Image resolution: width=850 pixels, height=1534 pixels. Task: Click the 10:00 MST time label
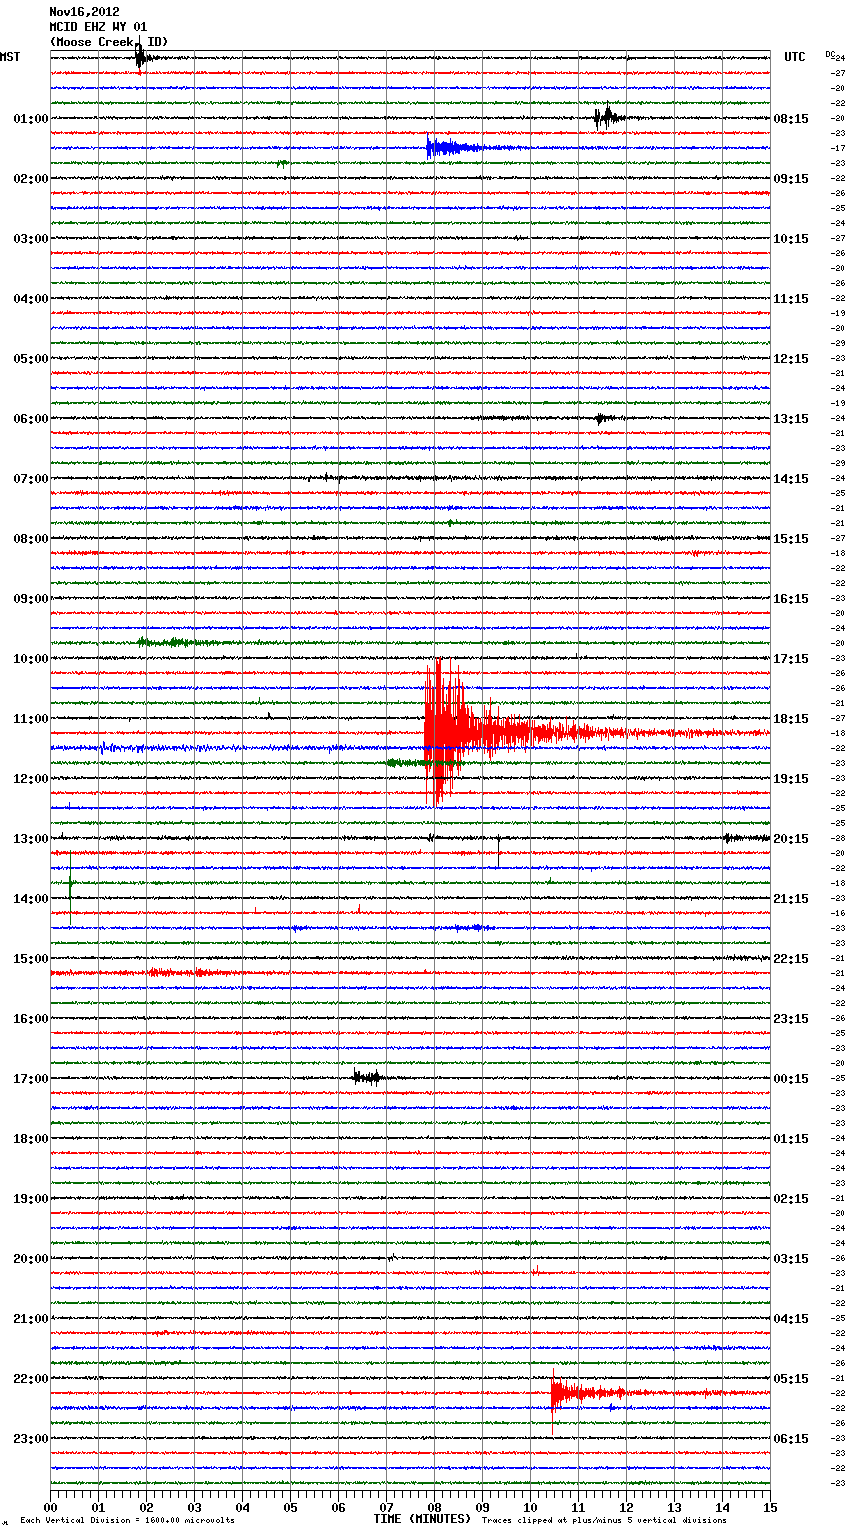(30, 659)
